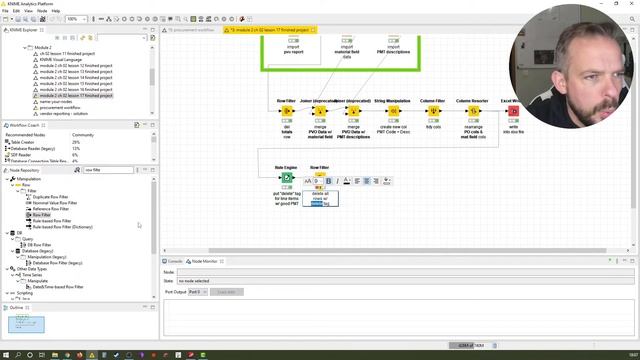This screenshot has height=360, width=640.
Task: Click the Node Repository search field
Action: pos(109,170)
